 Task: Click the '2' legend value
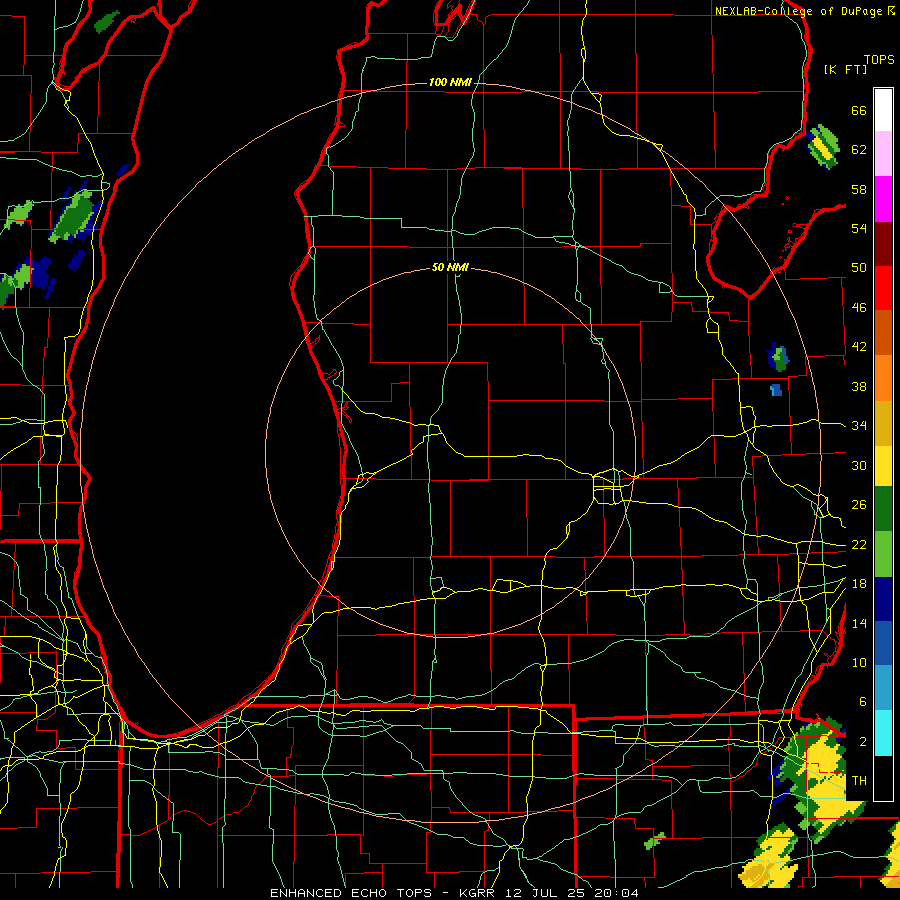863,742
